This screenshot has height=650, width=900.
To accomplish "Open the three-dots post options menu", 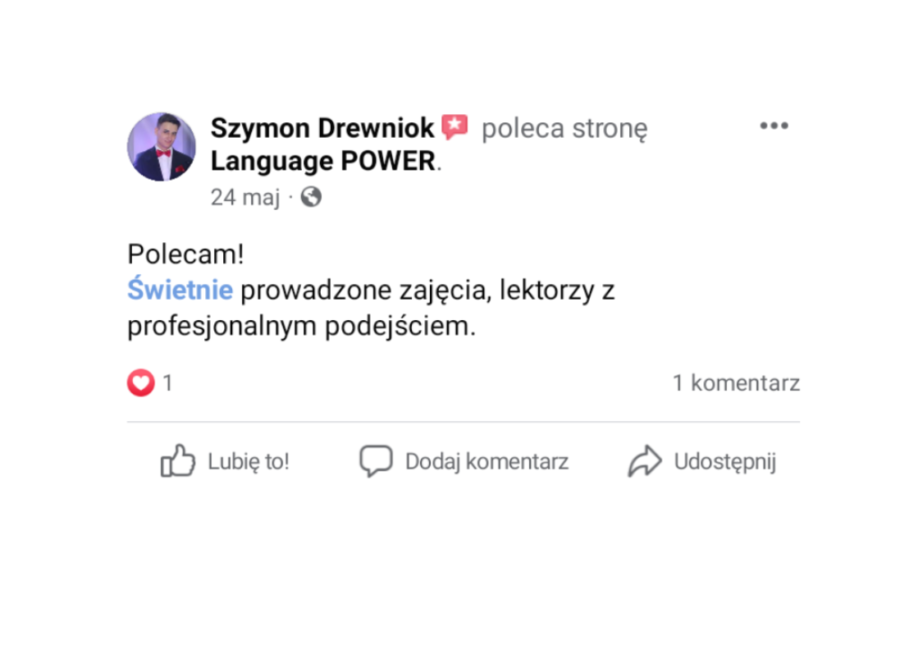I will click(x=774, y=126).
